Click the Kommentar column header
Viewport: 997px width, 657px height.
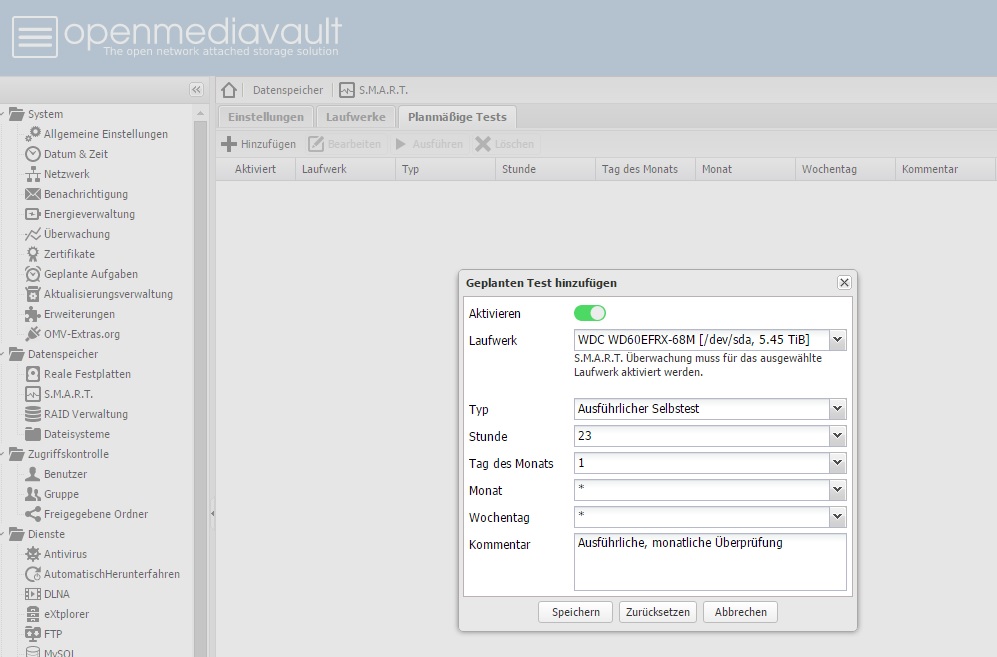click(945, 169)
